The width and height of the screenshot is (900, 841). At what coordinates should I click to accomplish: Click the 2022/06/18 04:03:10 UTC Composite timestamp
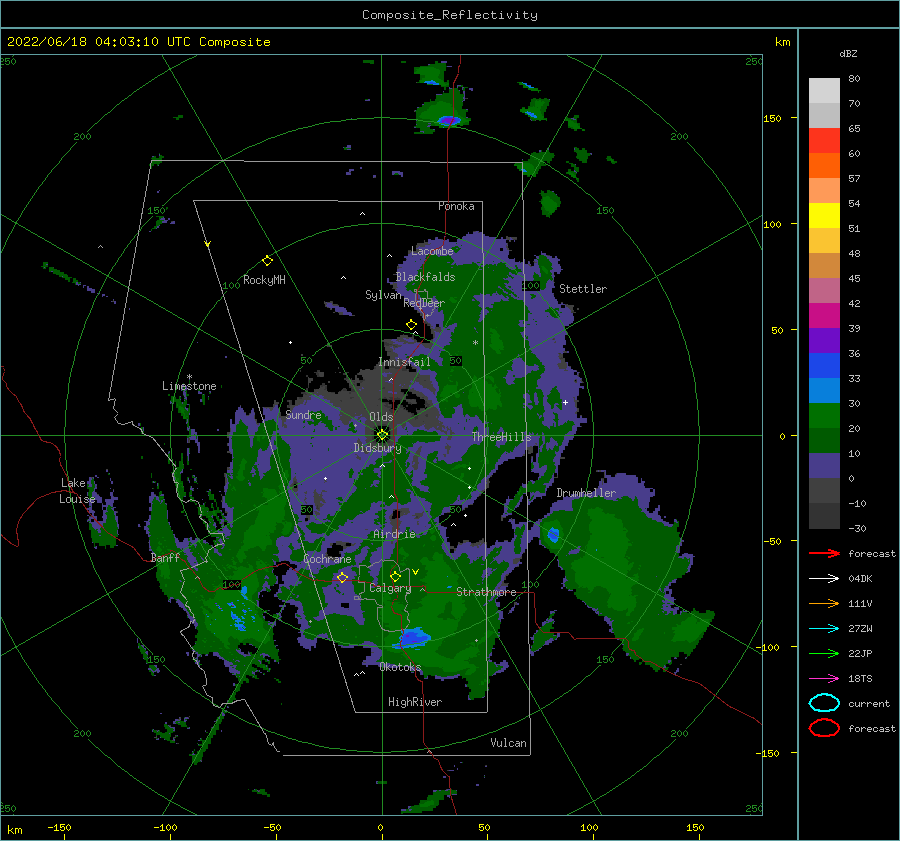[x=138, y=42]
